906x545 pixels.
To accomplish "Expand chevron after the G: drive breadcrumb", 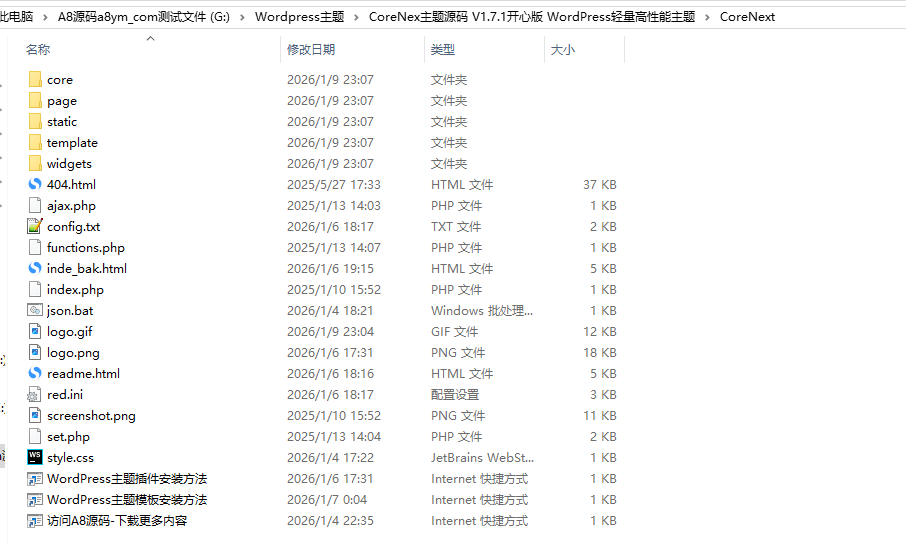I will click(242, 17).
